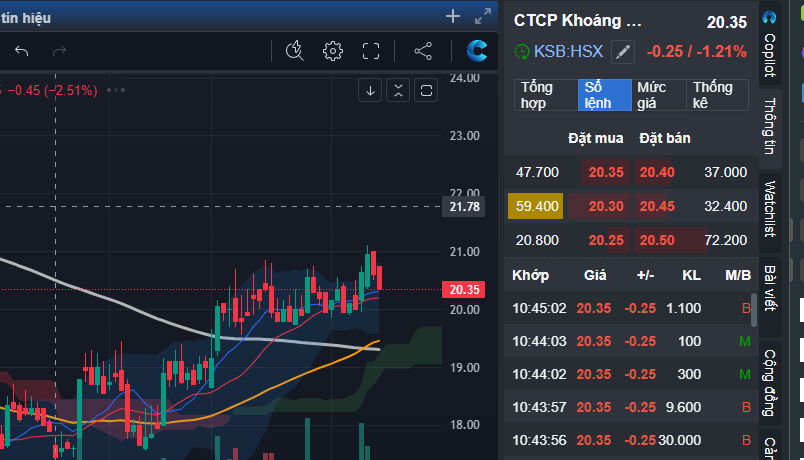The image size is (804, 460).
Task: Click ask price 20.45
Action: (x=657, y=206)
